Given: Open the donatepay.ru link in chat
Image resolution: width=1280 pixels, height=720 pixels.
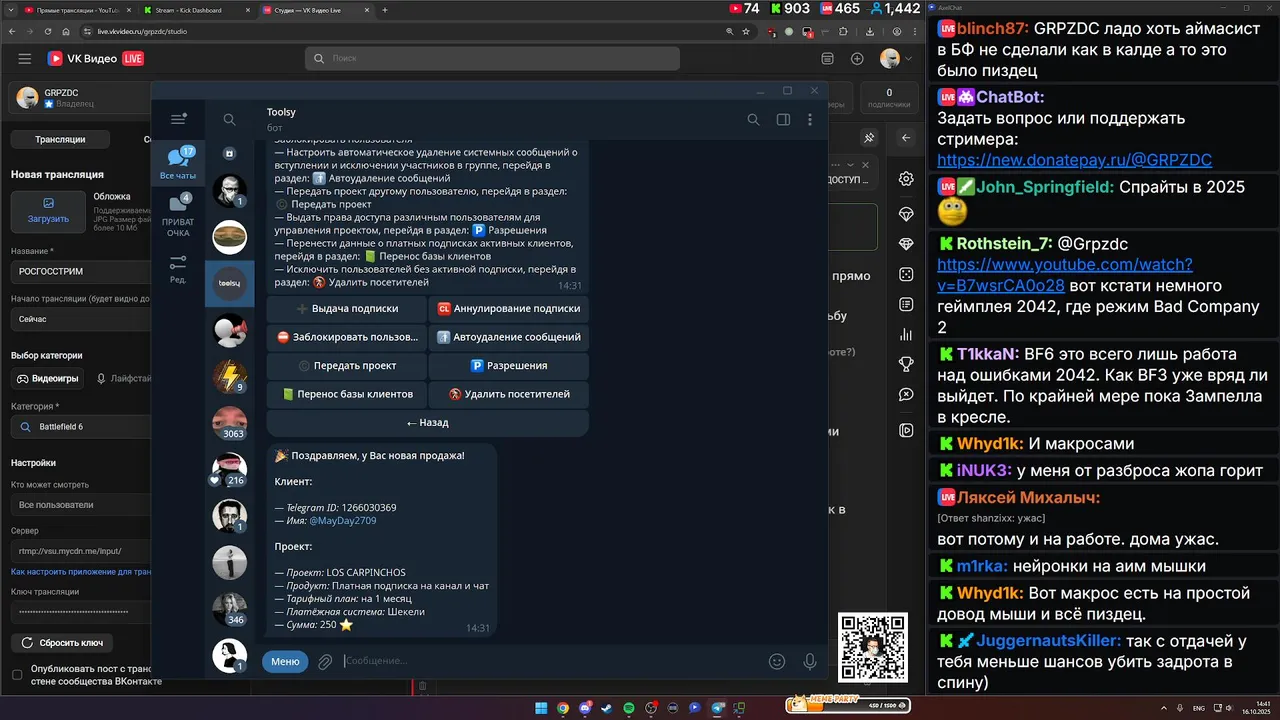Looking at the screenshot, I should pos(1074,160).
